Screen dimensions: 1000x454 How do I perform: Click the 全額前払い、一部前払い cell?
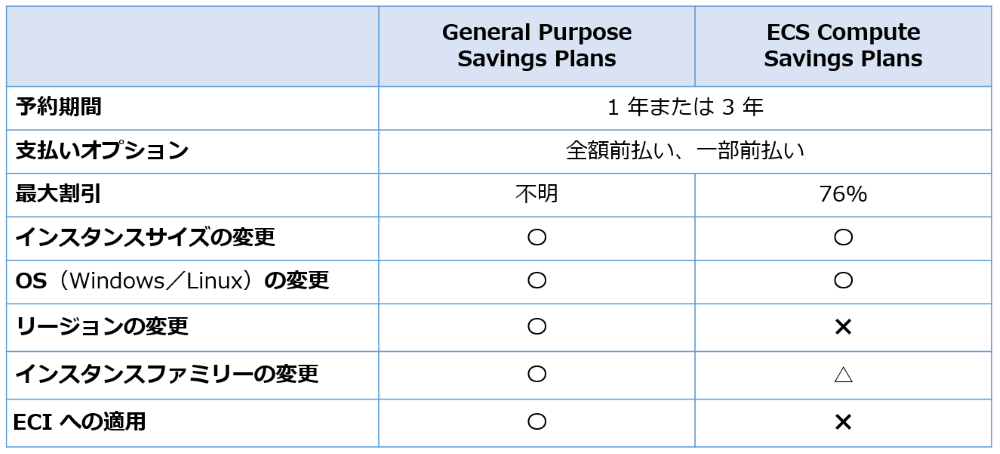click(686, 151)
